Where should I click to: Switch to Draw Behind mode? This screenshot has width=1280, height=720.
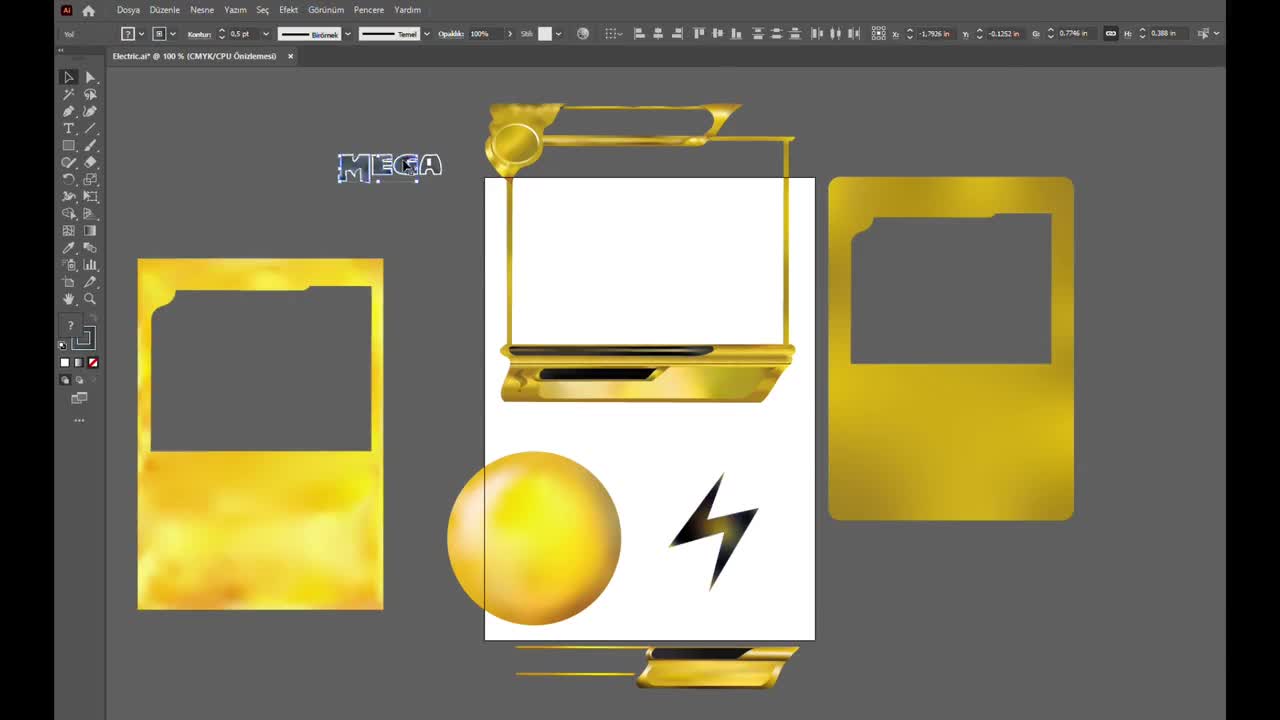coord(79,380)
